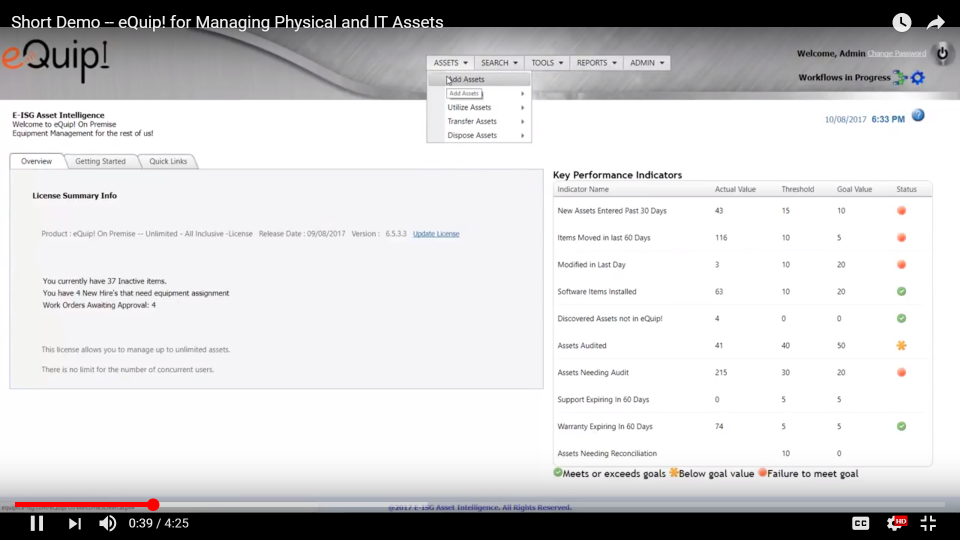Mute the video volume

click(x=108, y=523)
